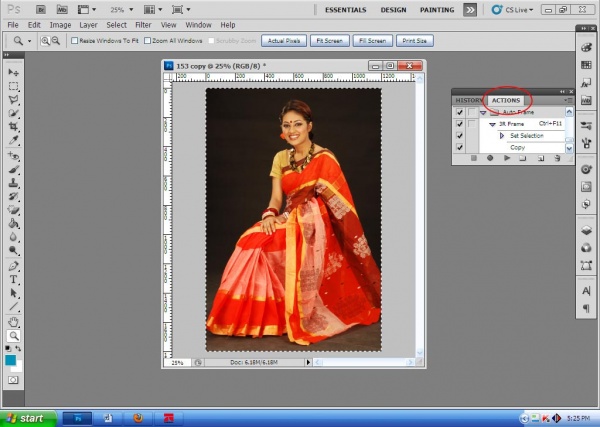Screen dimensions: 600x427
Task: Open the Filter menu
Action: 142,24
